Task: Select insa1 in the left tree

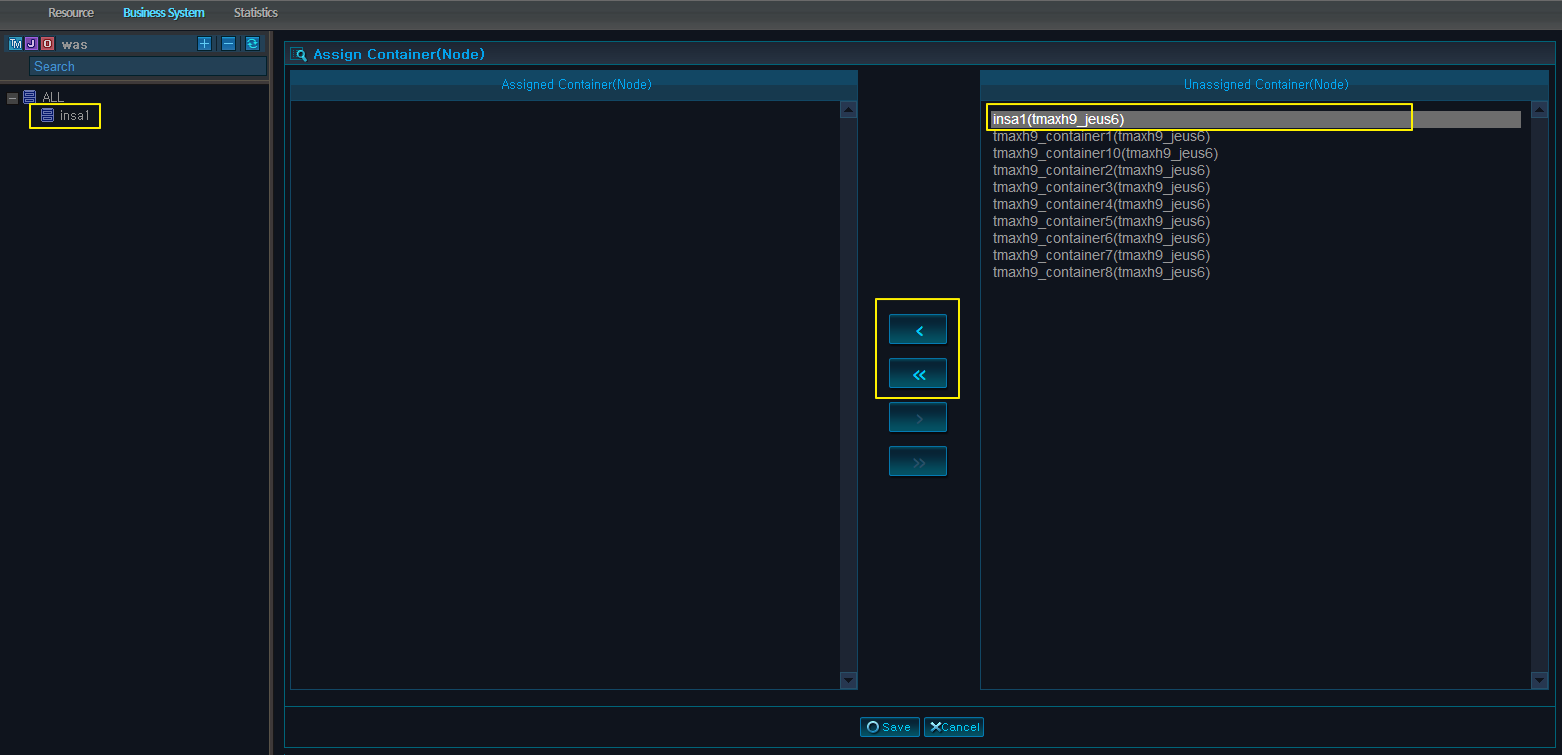Action: click(x=75, y=116)
